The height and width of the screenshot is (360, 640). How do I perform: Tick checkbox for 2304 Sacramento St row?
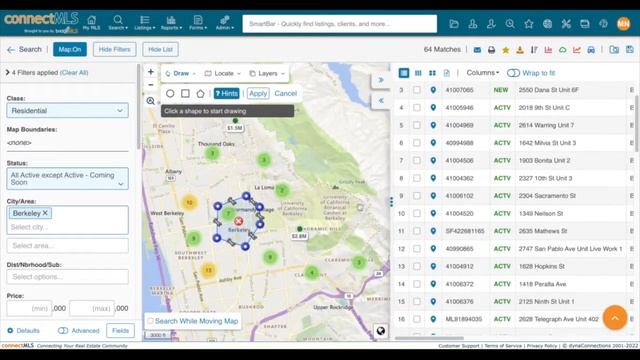pos(417,196)
